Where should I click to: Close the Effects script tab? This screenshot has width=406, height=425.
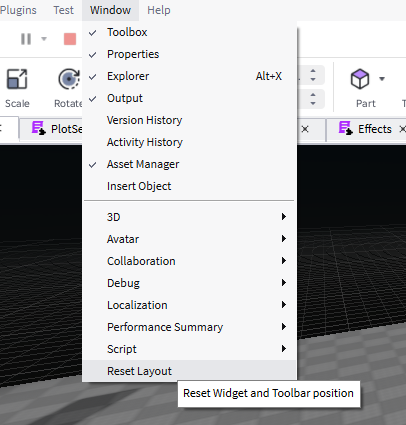pos(402,129)
